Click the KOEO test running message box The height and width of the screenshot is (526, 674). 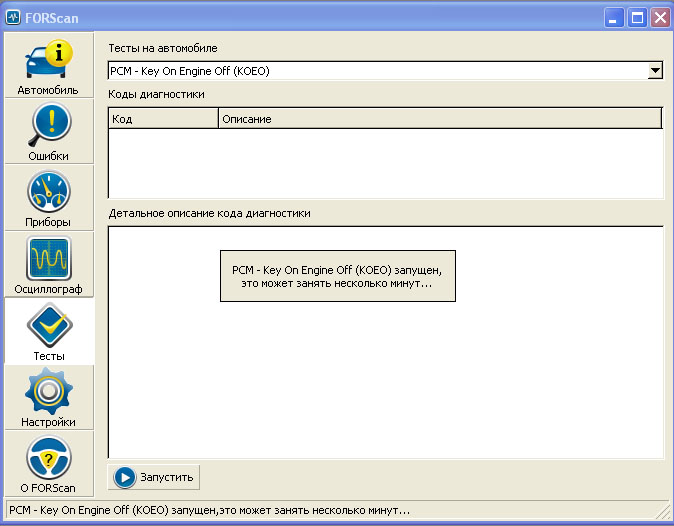point(337,277)
